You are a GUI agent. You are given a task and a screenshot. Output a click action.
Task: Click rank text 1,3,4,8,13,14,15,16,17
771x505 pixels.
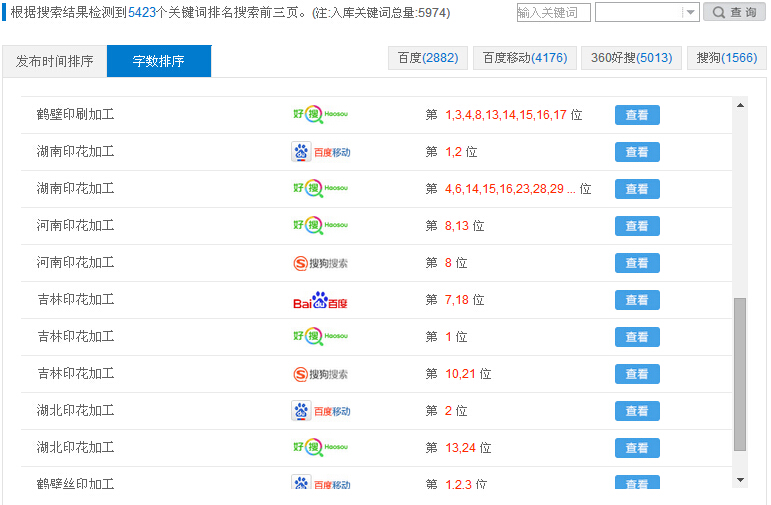click(x=506, y=115)
